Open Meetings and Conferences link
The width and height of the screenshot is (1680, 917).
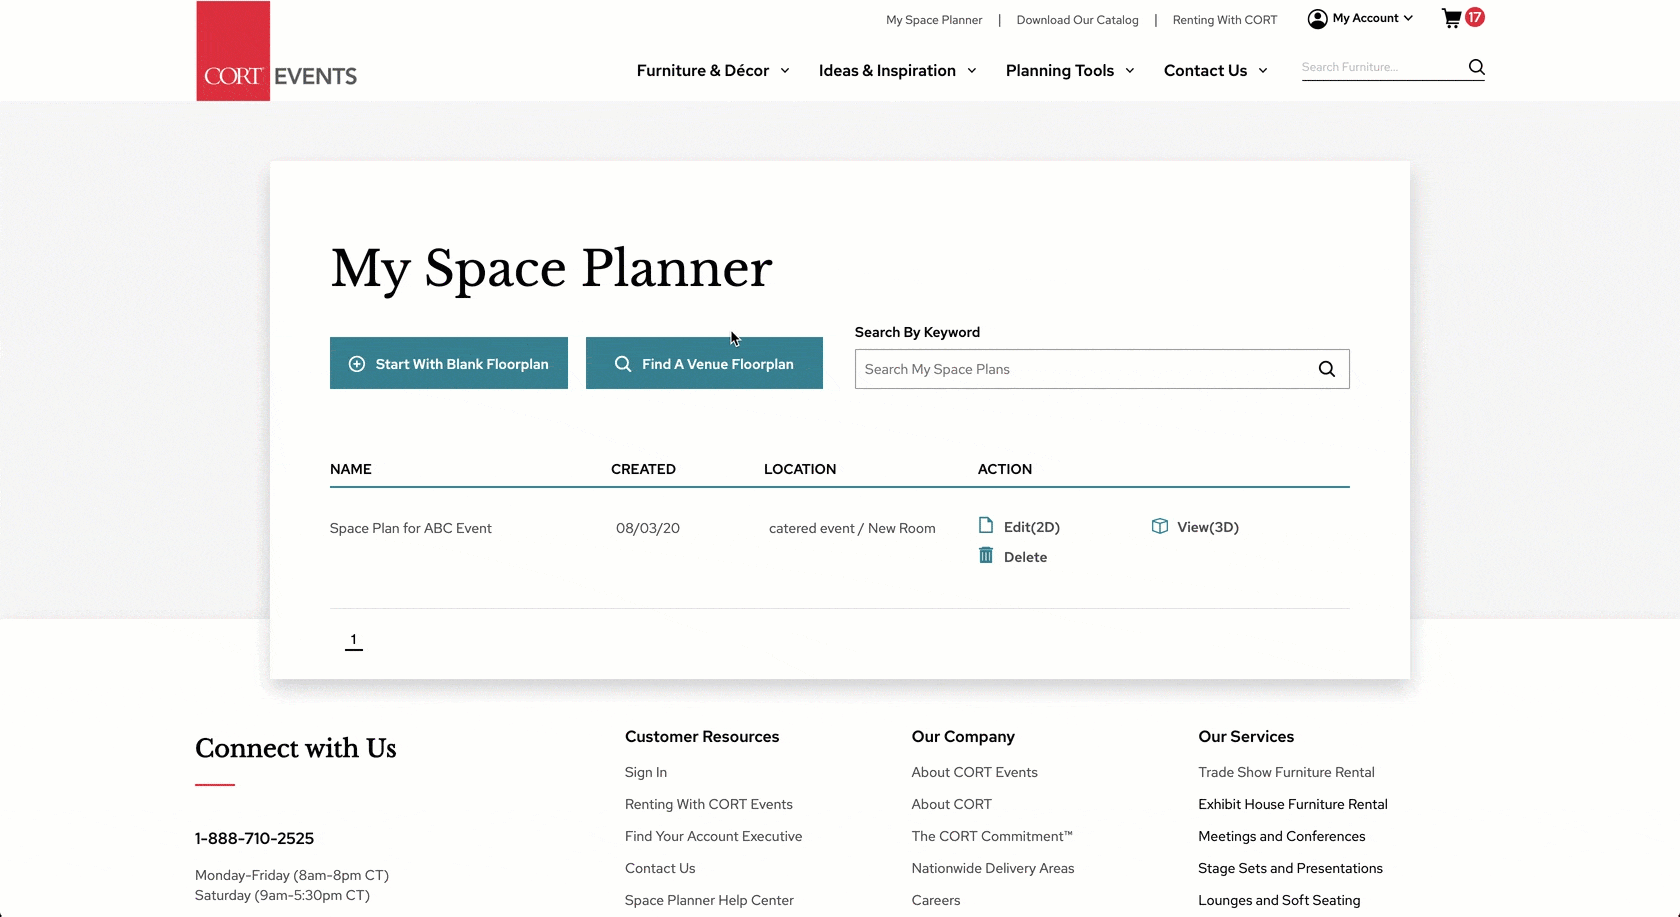(x=1282, y=836)
